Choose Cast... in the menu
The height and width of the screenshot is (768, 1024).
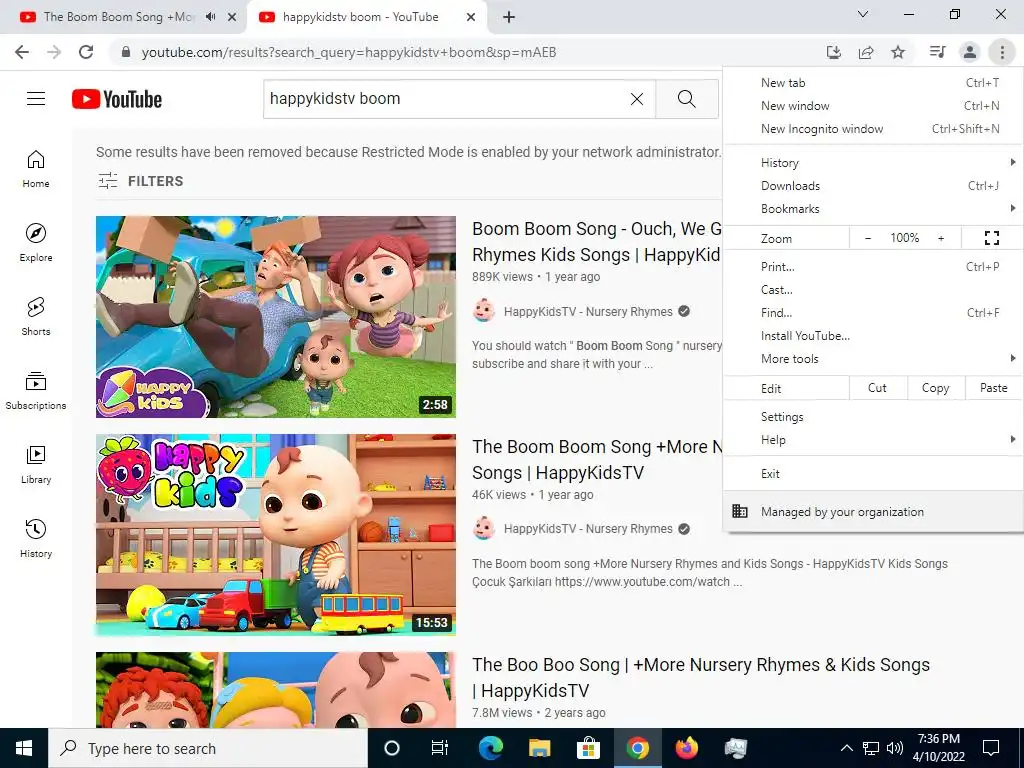(x=873, y=290)
